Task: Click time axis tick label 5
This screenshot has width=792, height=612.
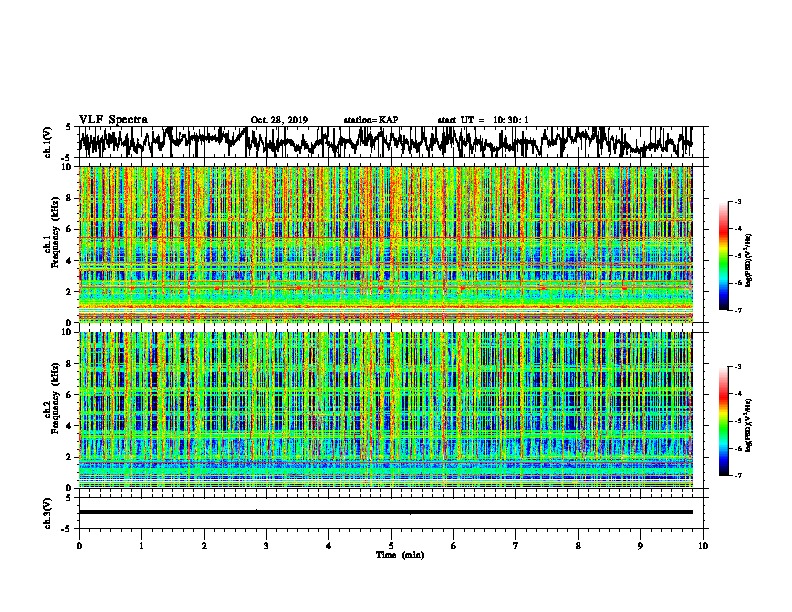Action: (391, 546)
